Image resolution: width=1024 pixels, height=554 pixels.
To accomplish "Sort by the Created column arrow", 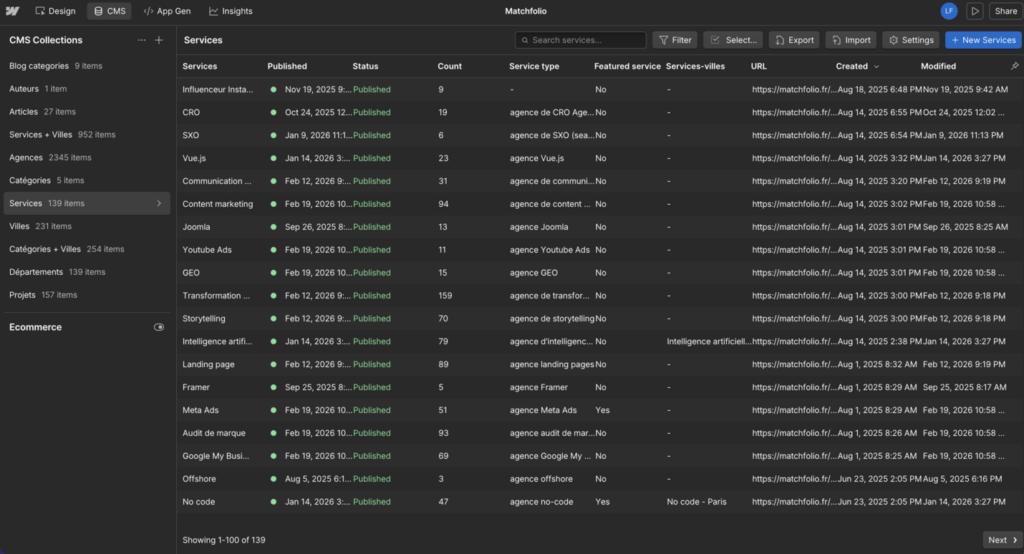I will coord(876,67).
